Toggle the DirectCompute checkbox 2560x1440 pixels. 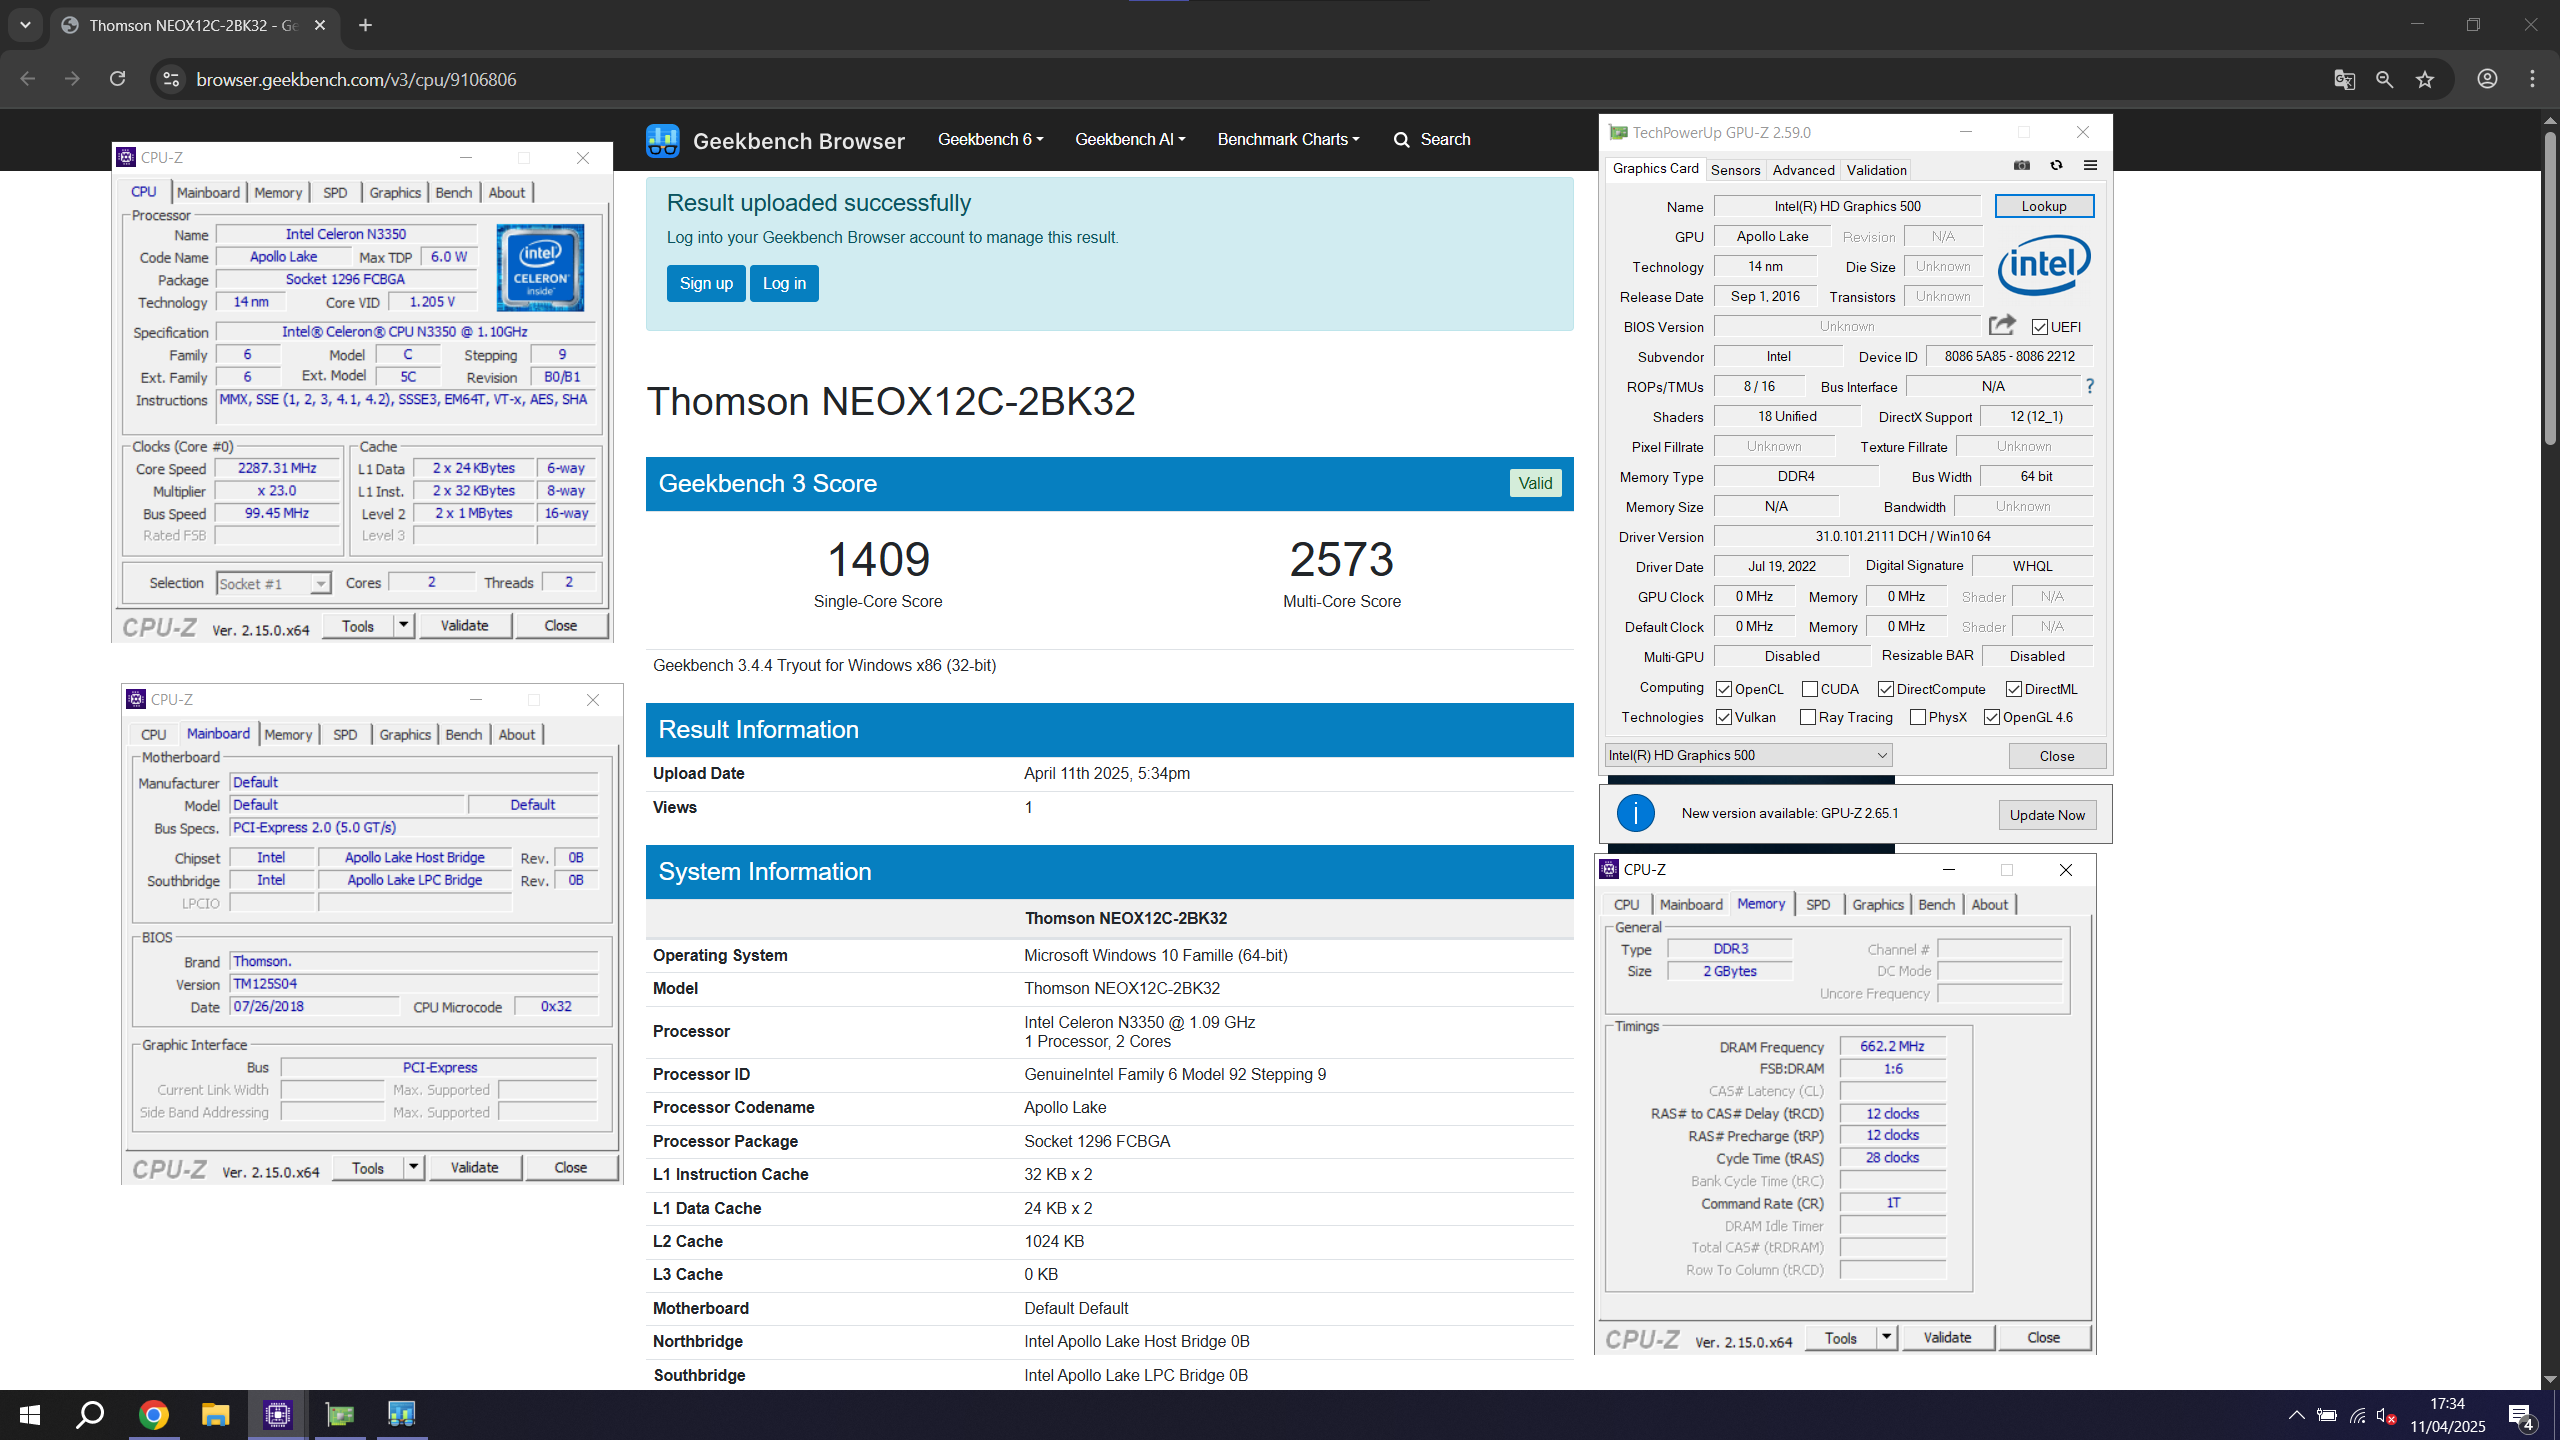pos(1886,689)
